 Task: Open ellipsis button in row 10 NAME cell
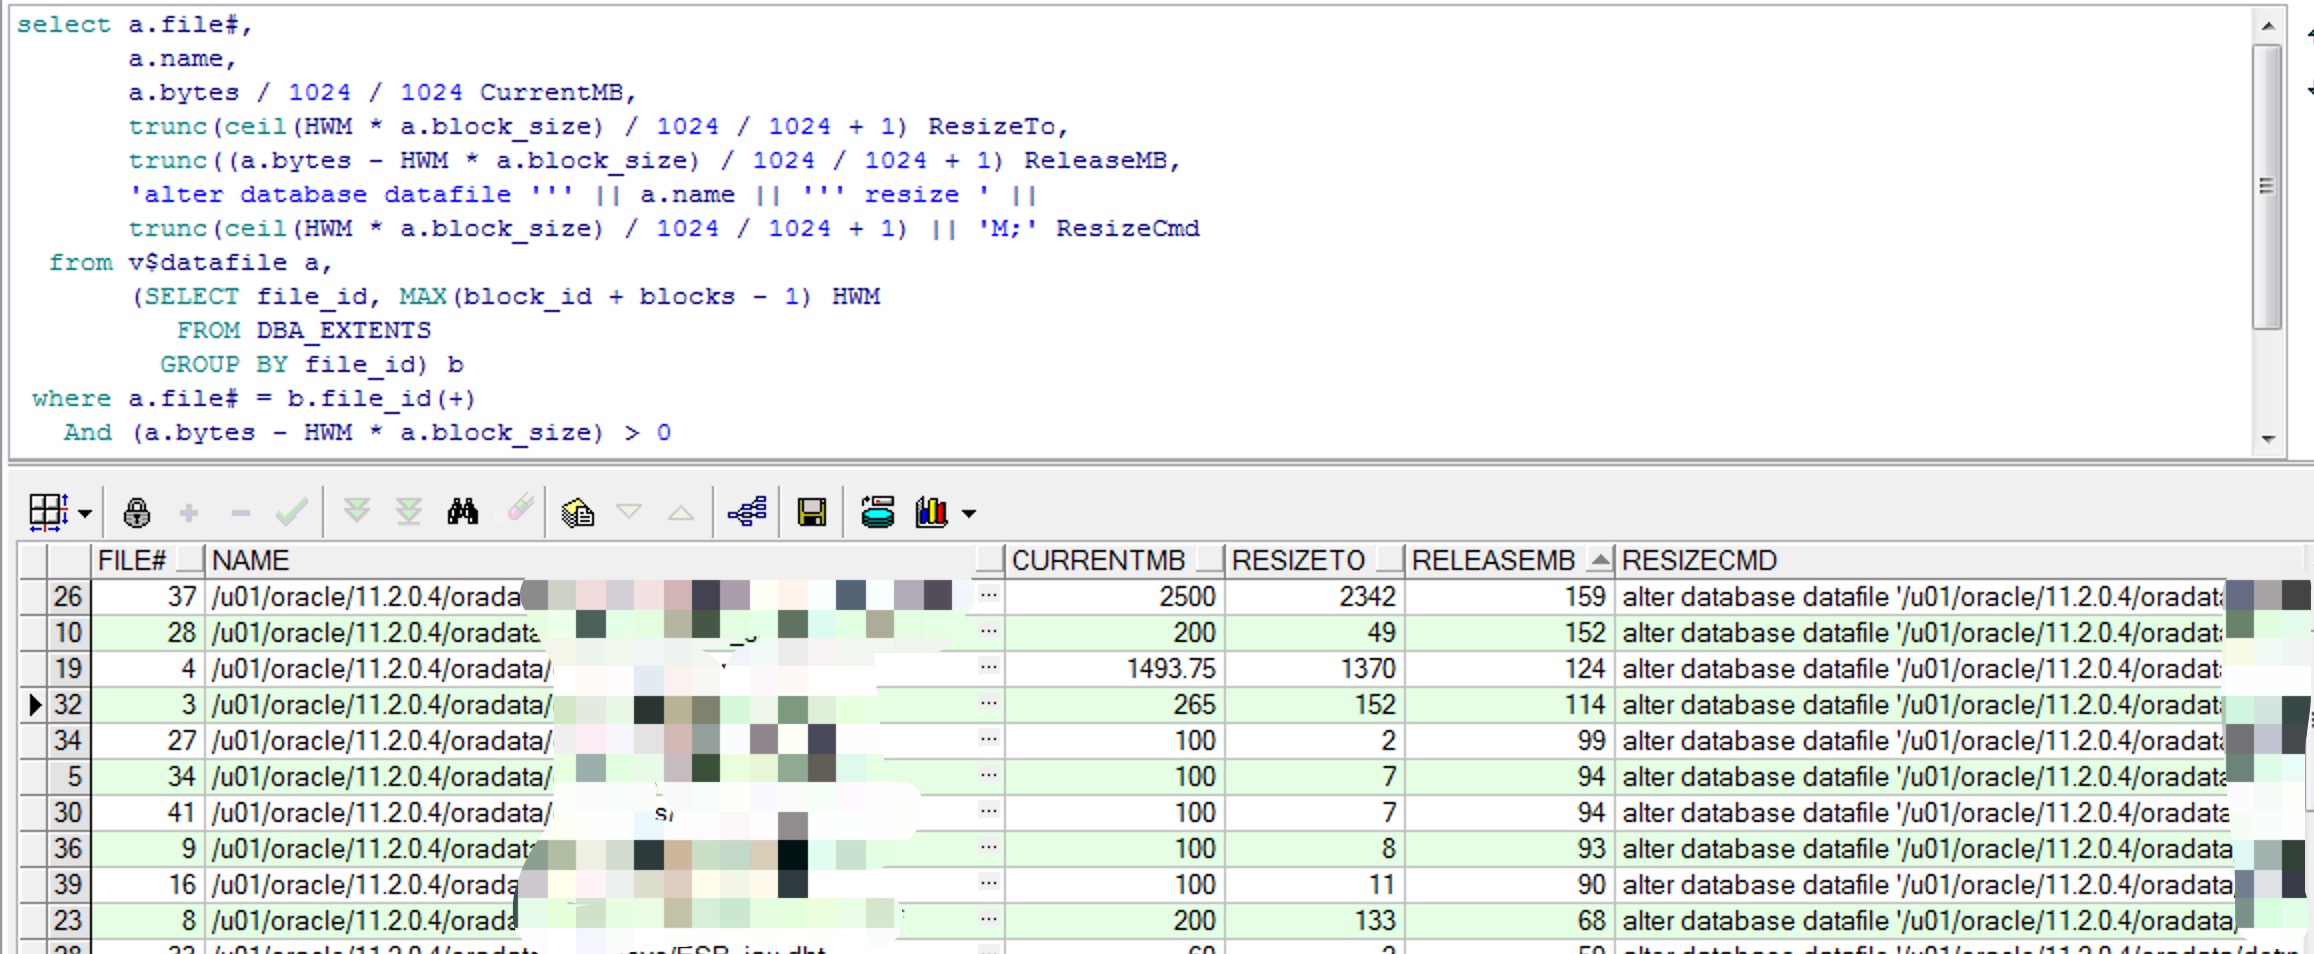[988, 632]
